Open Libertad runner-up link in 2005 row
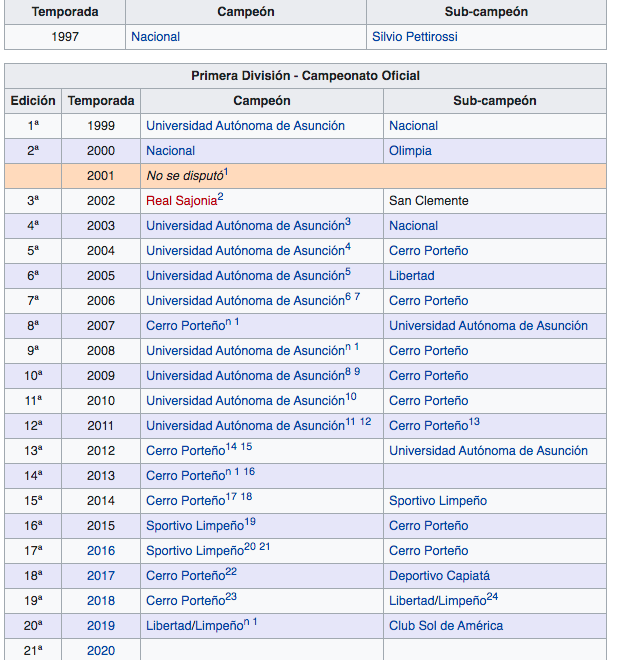Viewport: 626px width, 660px height. pos(411,276)
